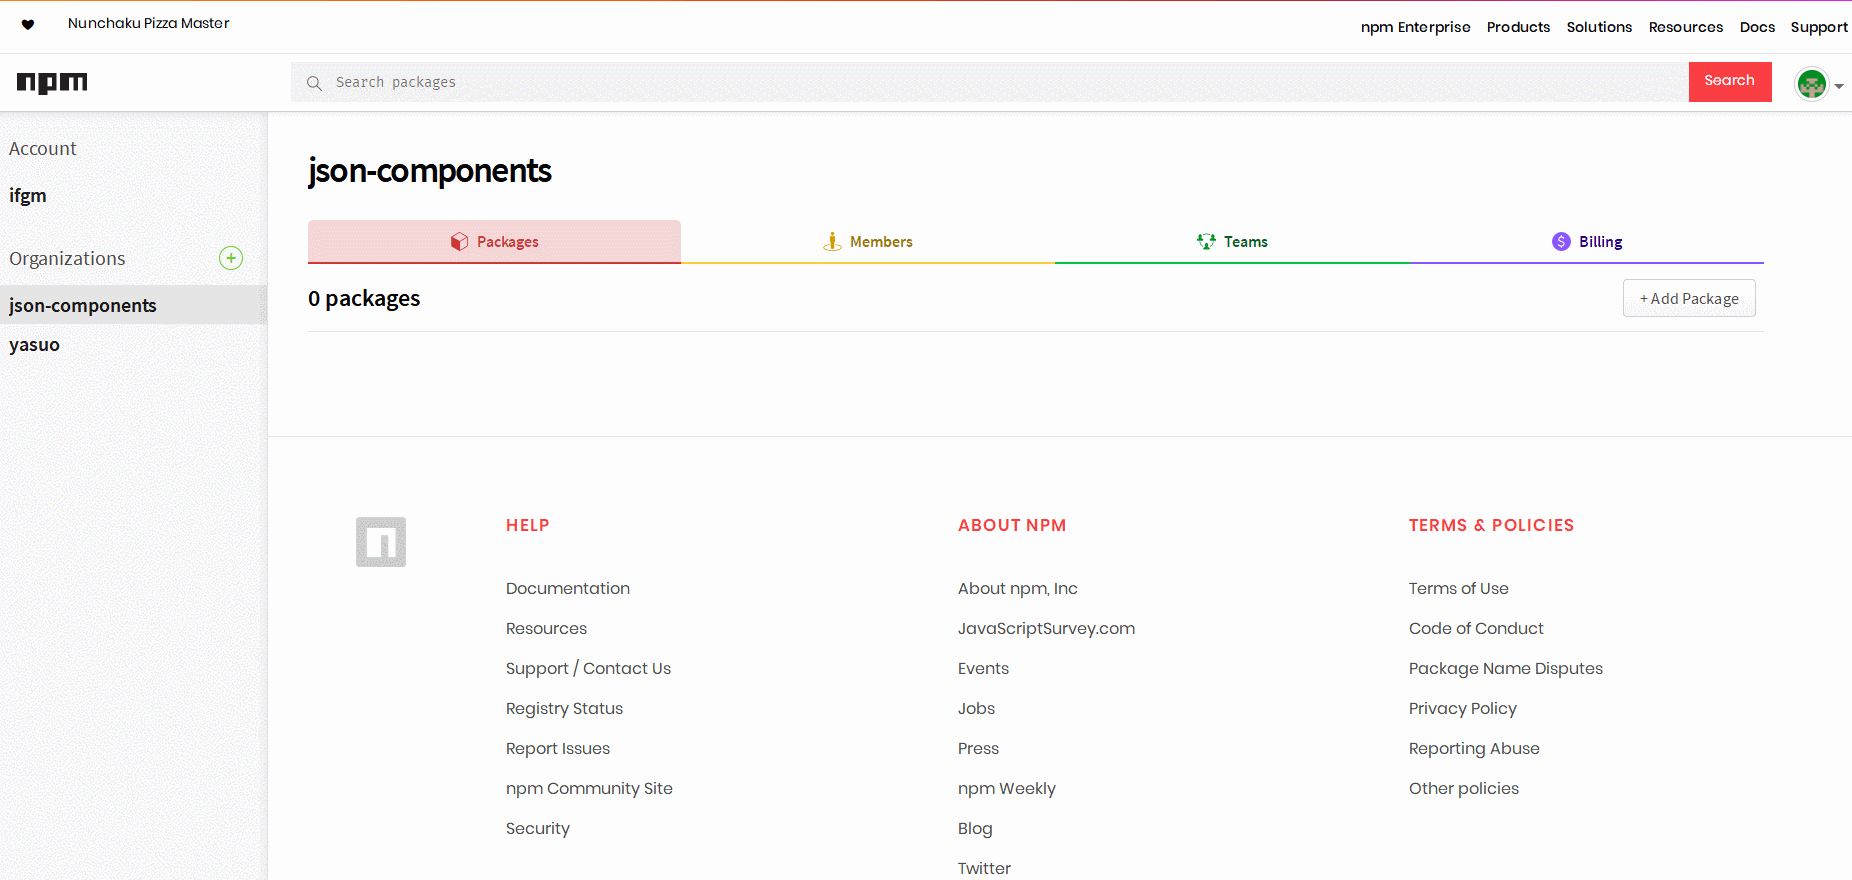Open the Other policies link

pyautogui.click(x=1464, y=788)
